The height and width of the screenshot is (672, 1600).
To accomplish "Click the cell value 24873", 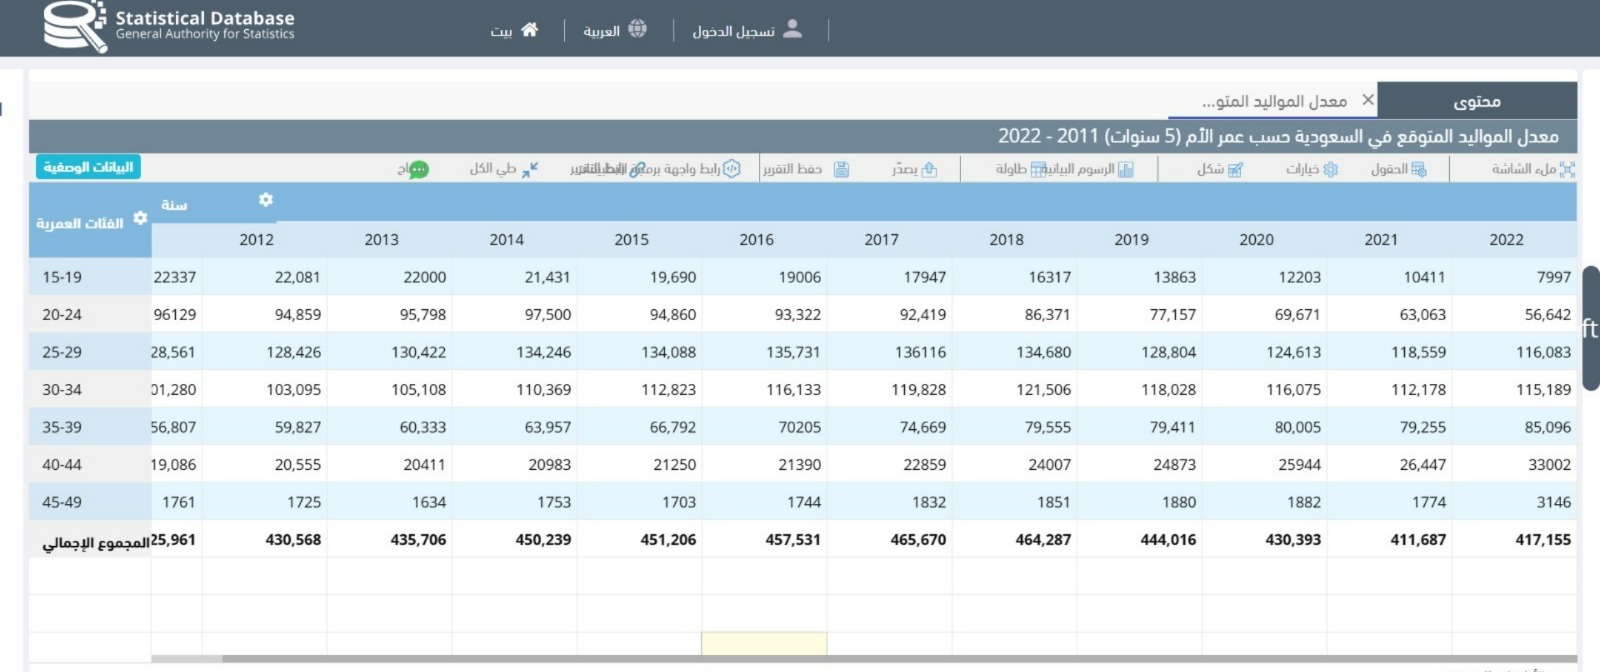I will 1174,464.
